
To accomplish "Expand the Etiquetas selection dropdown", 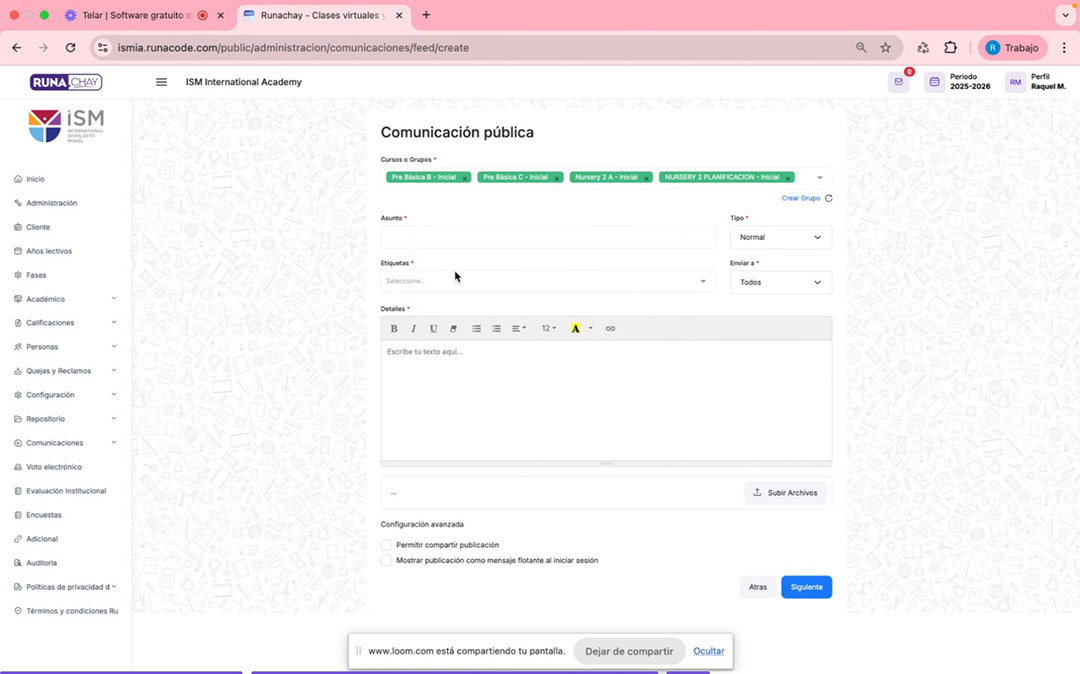I will 546,281.
